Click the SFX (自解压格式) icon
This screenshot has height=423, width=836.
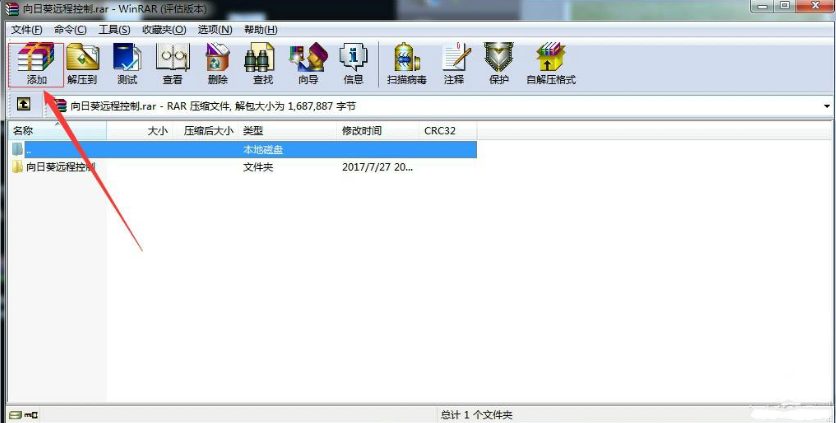(x=551, y=64)
